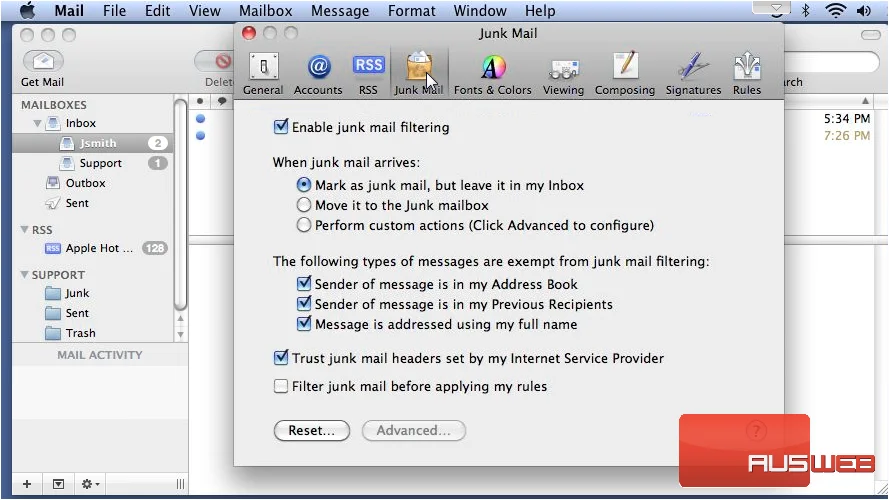Viewport: 889px width, 500px height.
Task: Open the General preferences pane
Action: tap(263, 74)
